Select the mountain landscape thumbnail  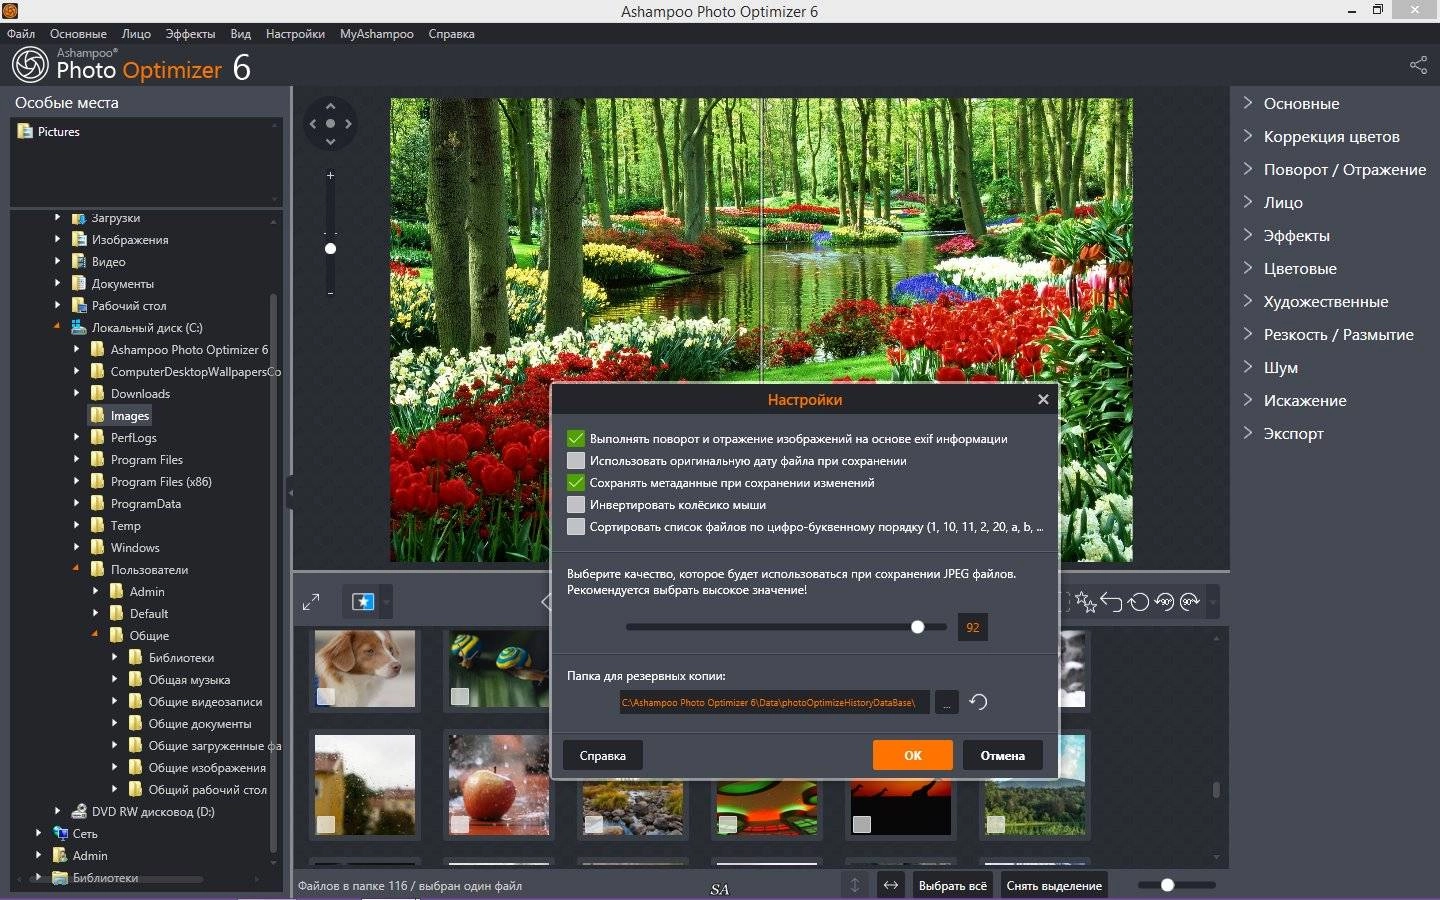[1034, 785]
